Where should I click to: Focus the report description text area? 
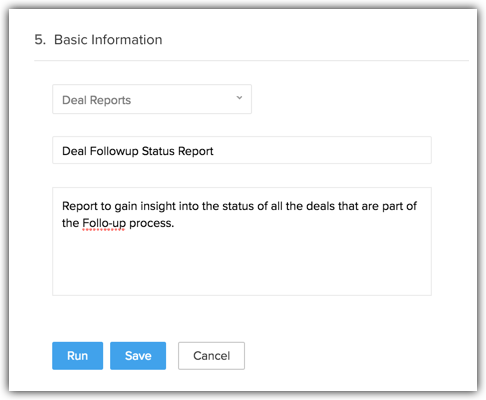[x=242, y=241]
